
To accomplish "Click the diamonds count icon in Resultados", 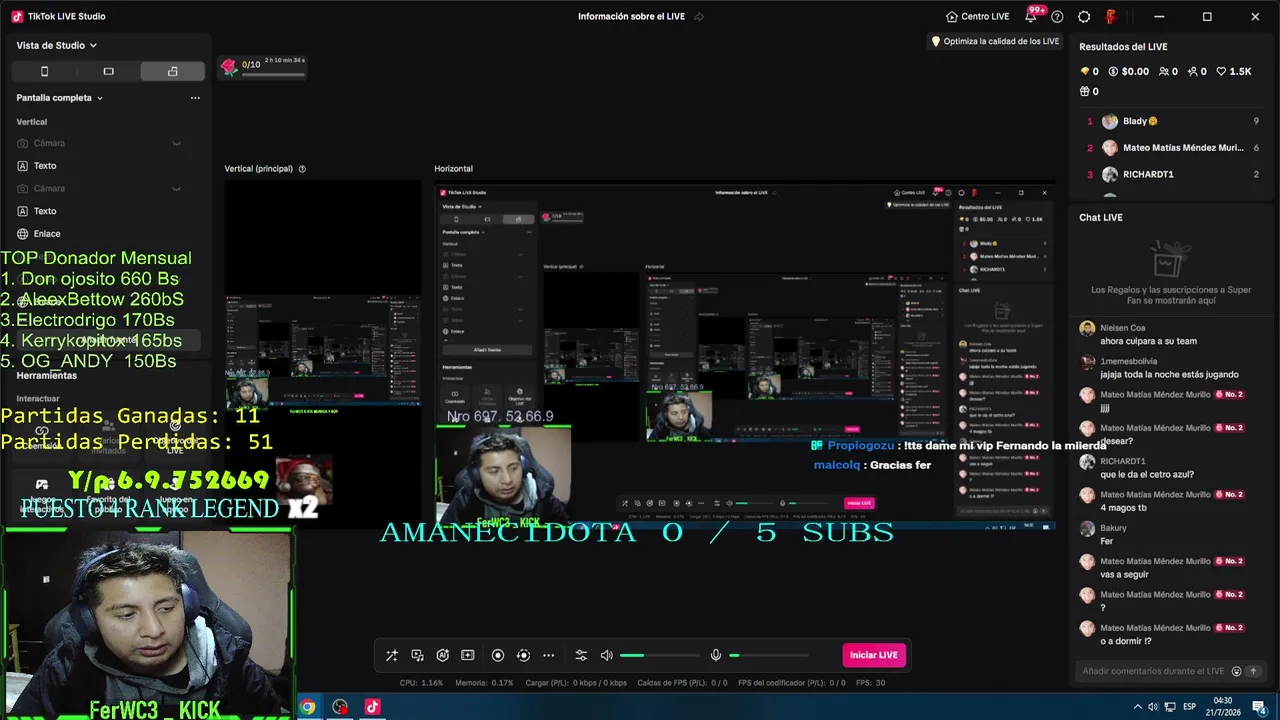I will tap(1084, 72).
